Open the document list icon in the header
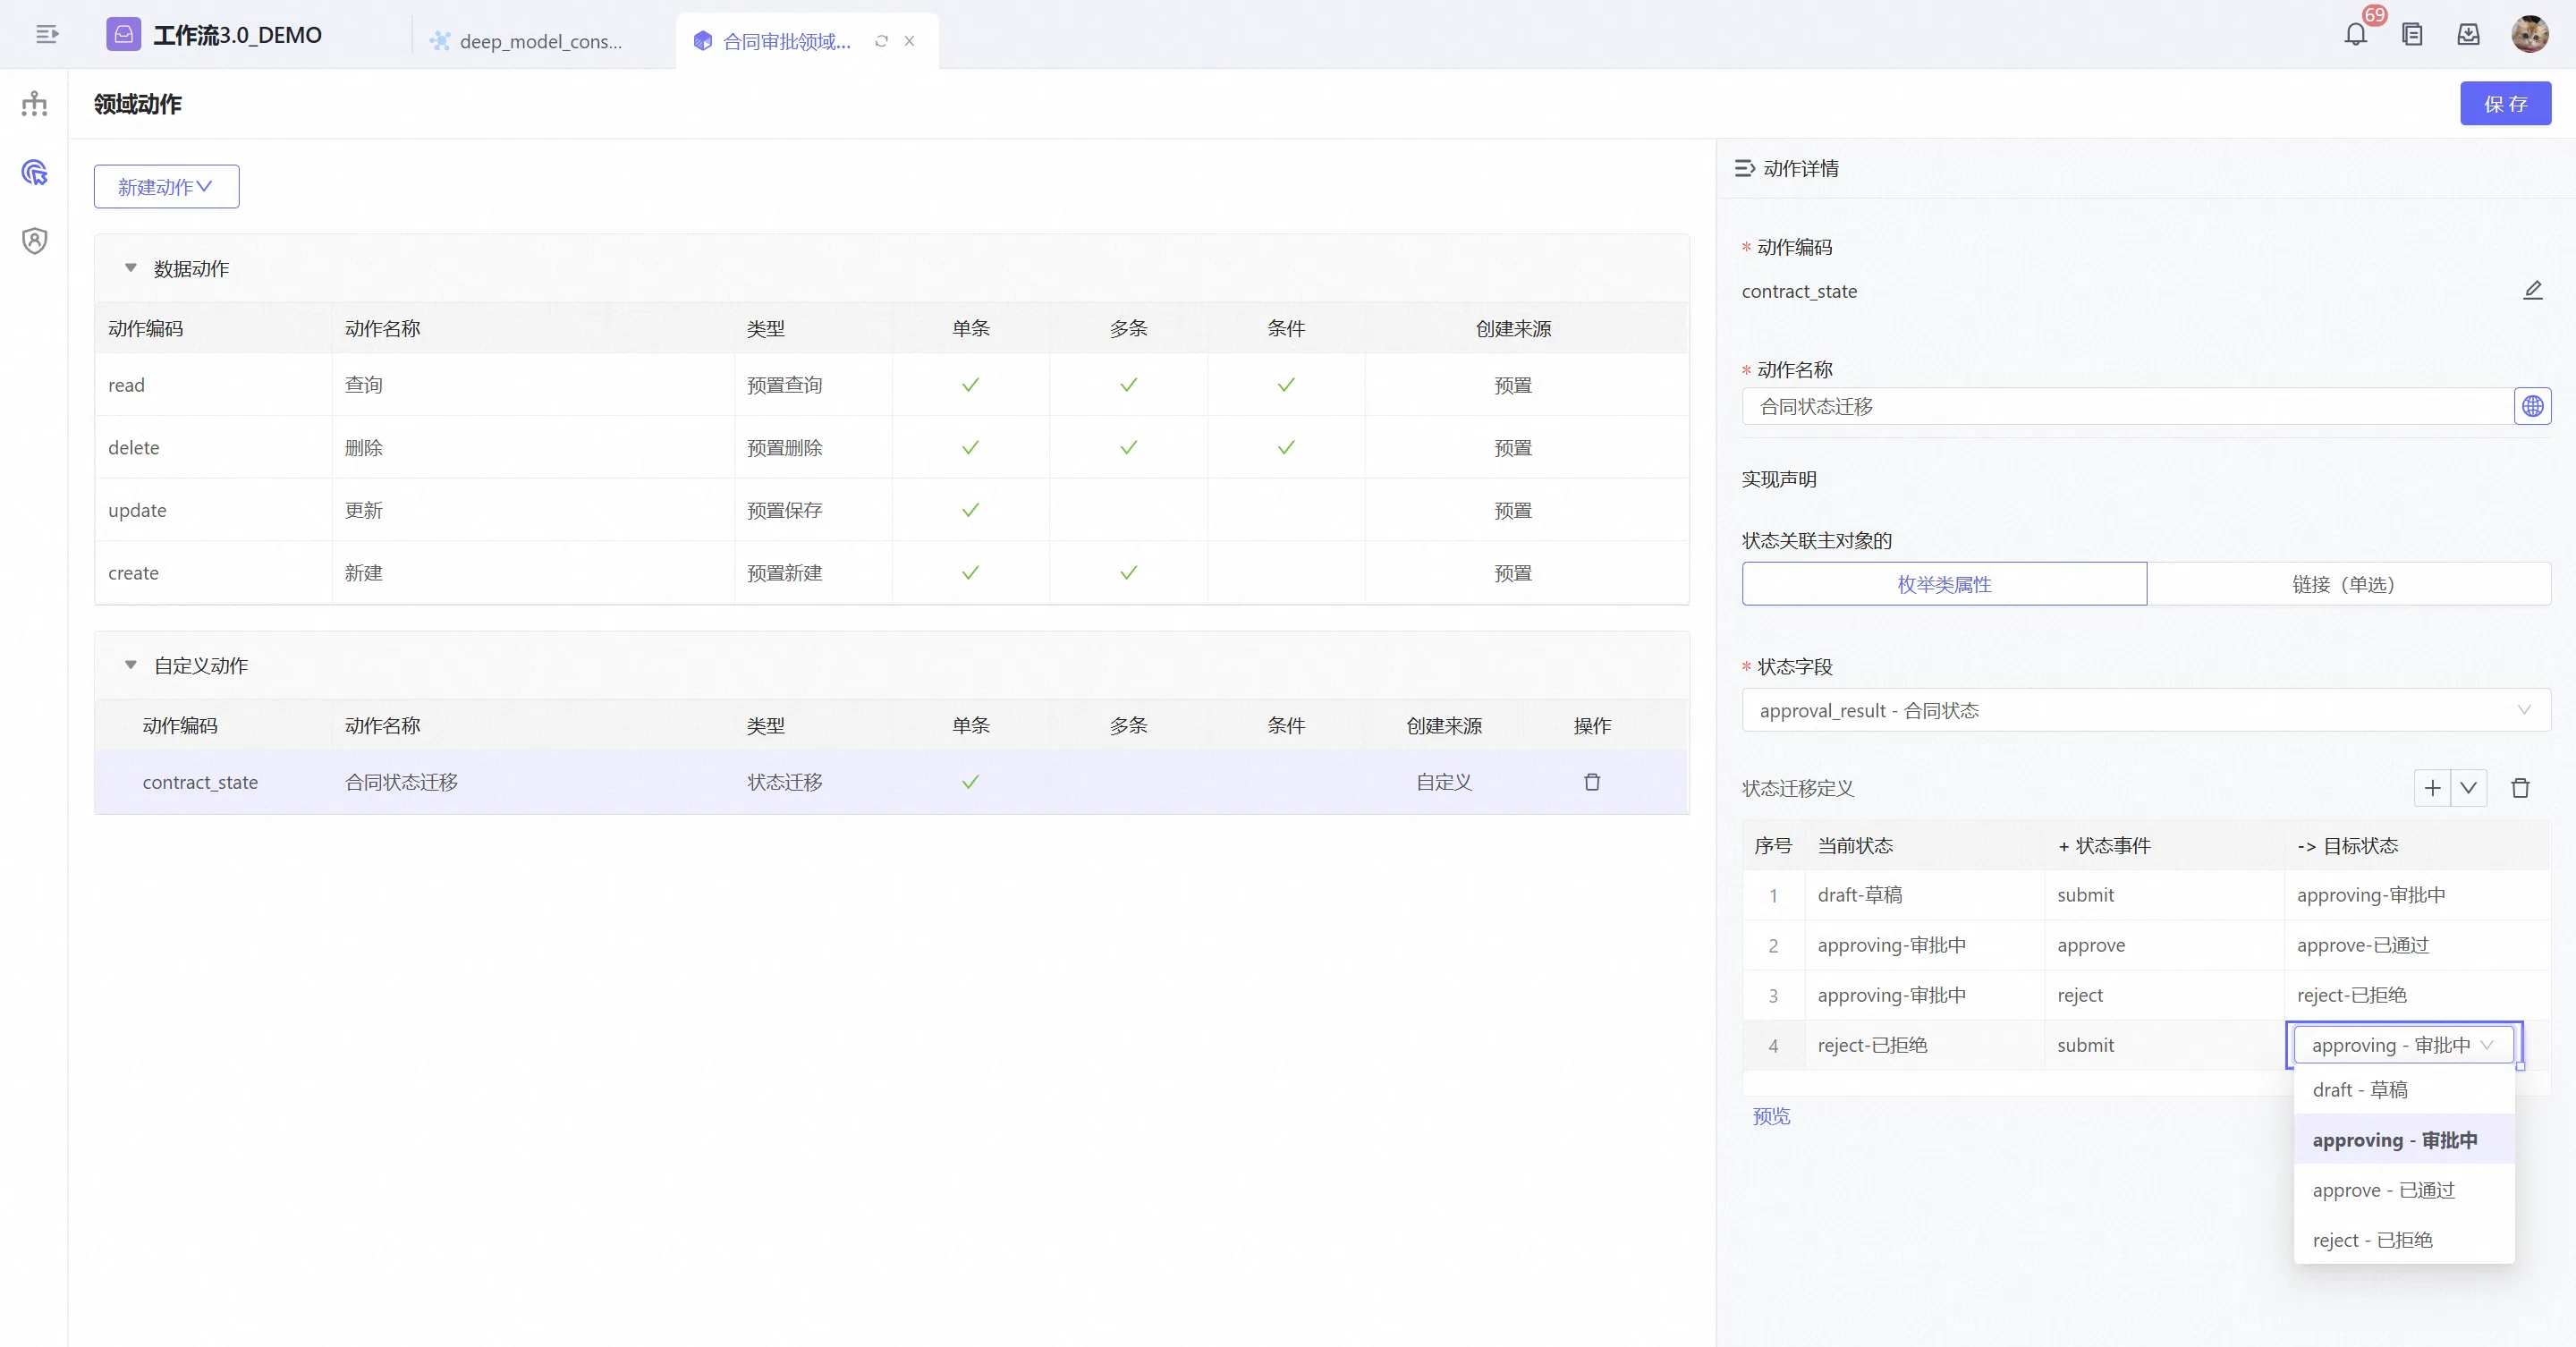Screen dimensions: 2576x1347 (2412, 35)
